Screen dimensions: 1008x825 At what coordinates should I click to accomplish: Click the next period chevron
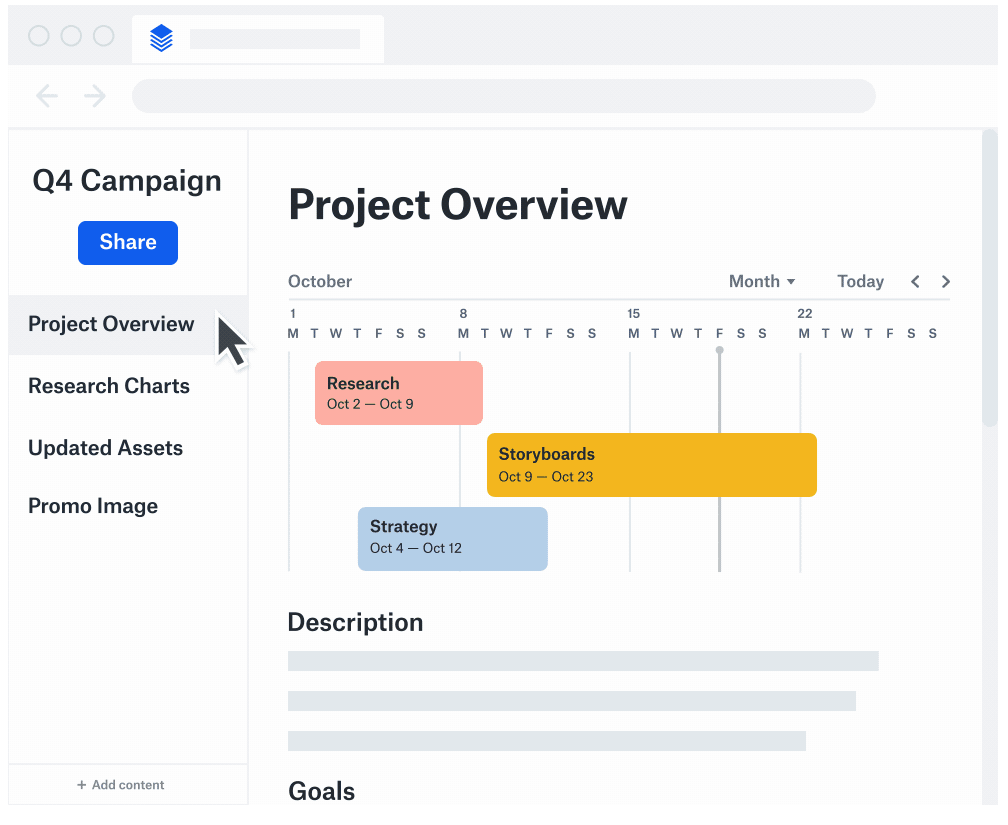[945, 282]
